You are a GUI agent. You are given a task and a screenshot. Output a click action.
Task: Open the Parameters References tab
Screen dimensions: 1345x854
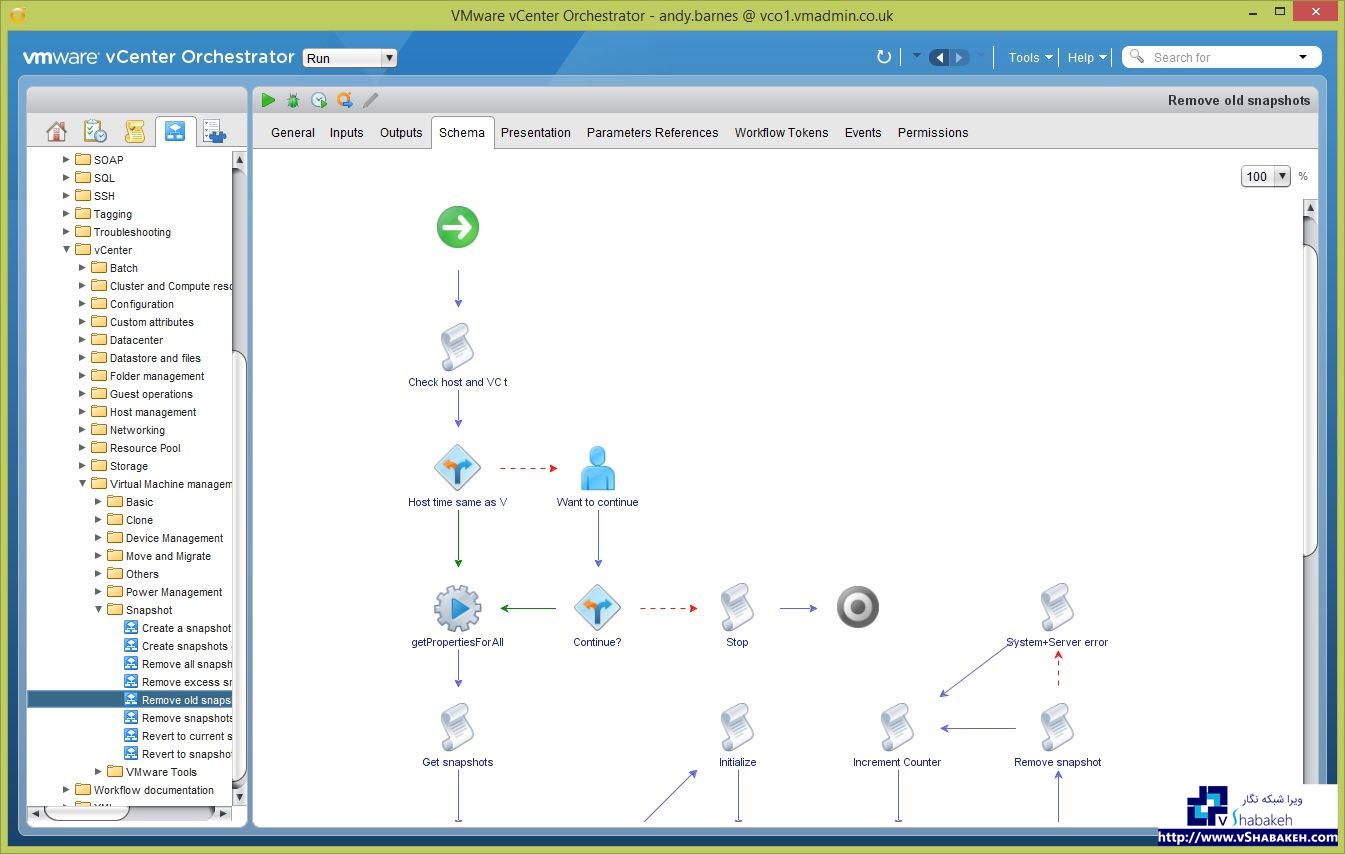(653, 132)
